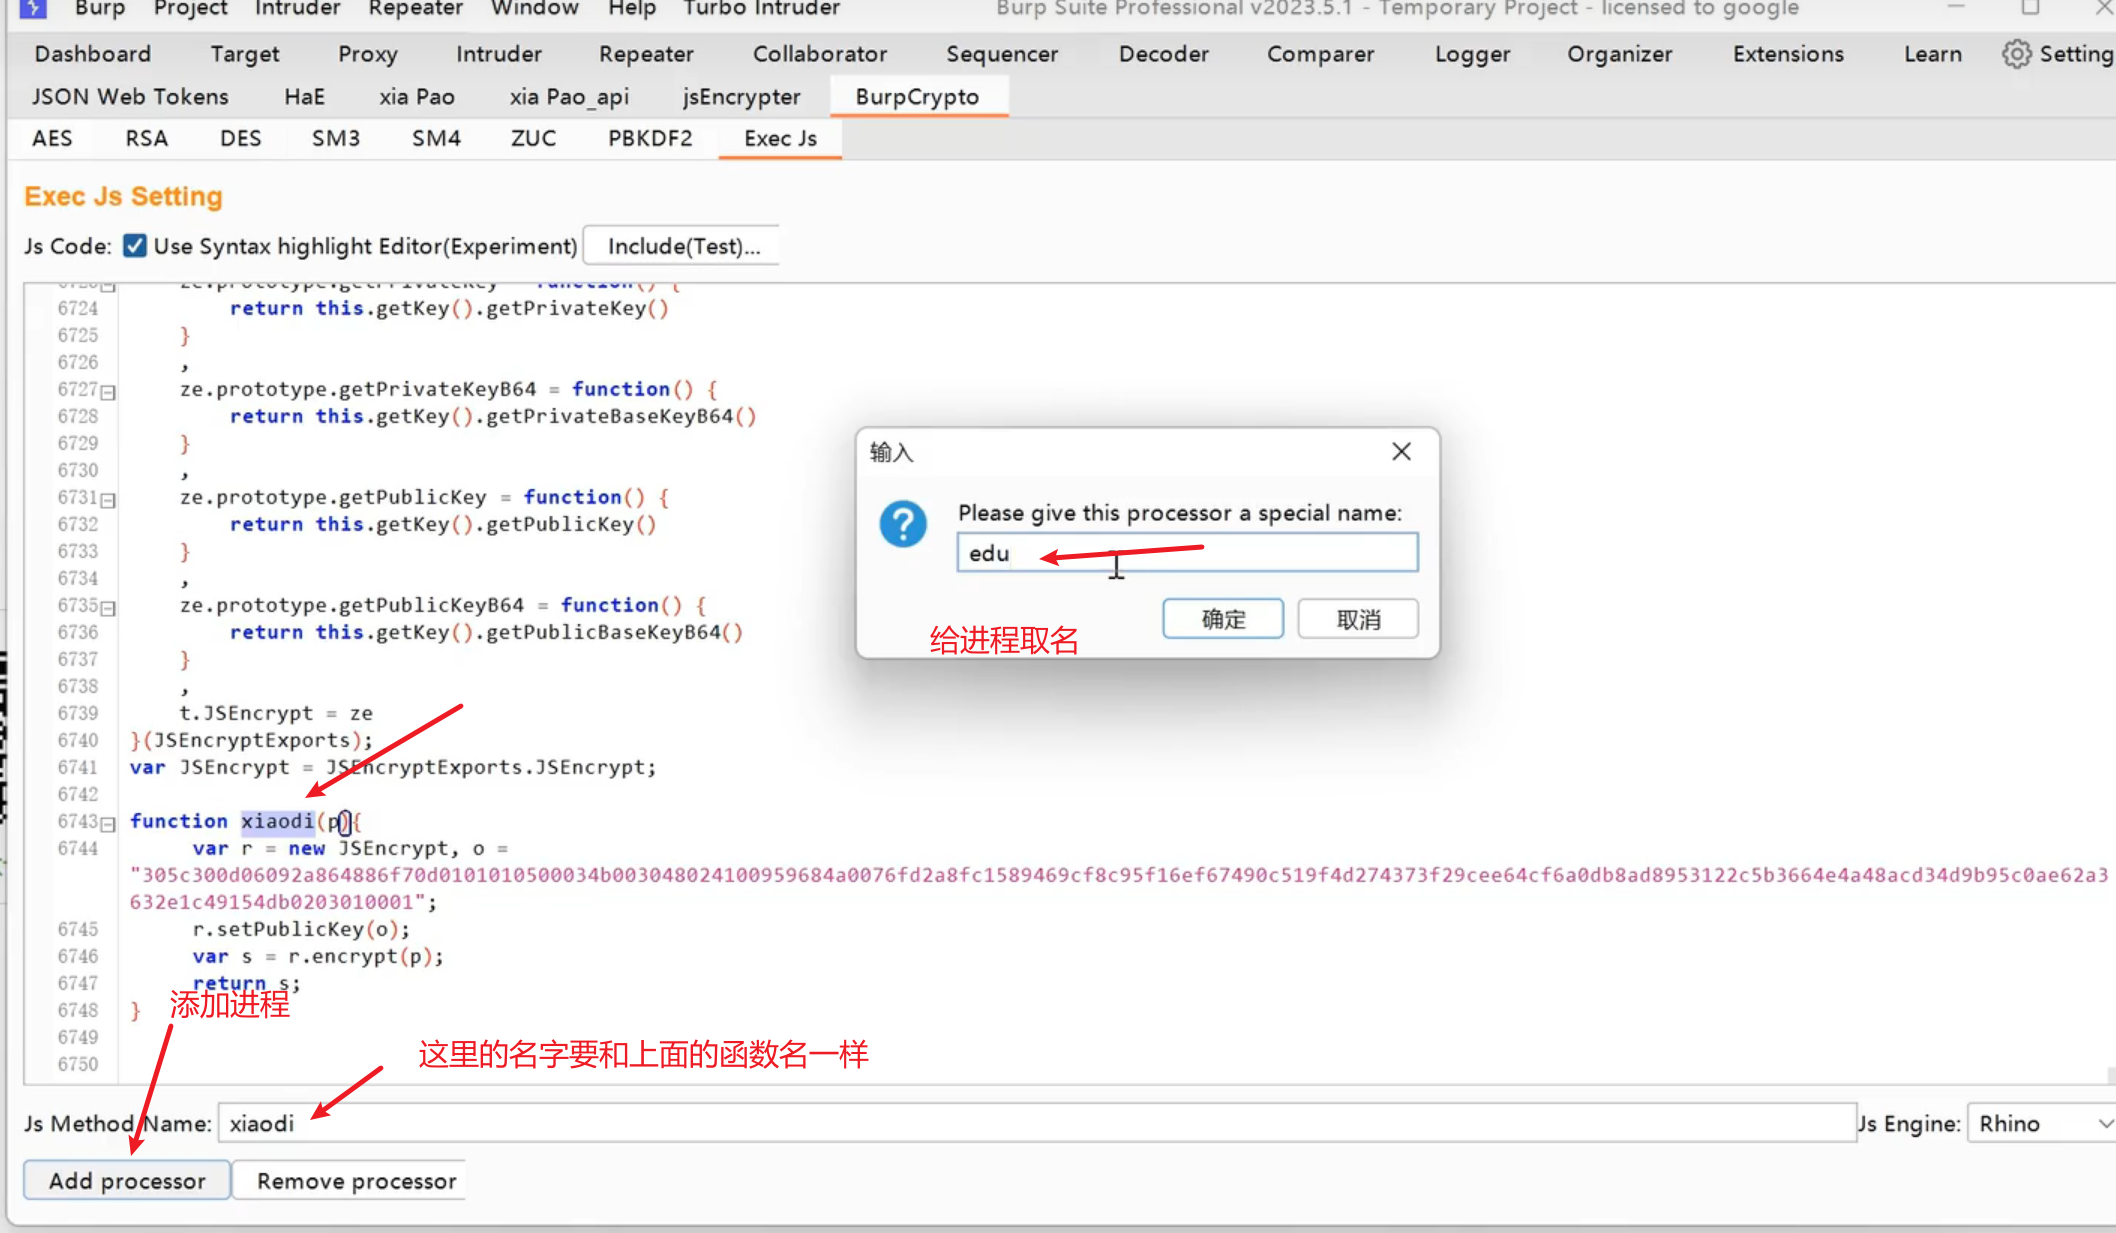Open the Turbo Intruder menu

(x=761, y=9)
